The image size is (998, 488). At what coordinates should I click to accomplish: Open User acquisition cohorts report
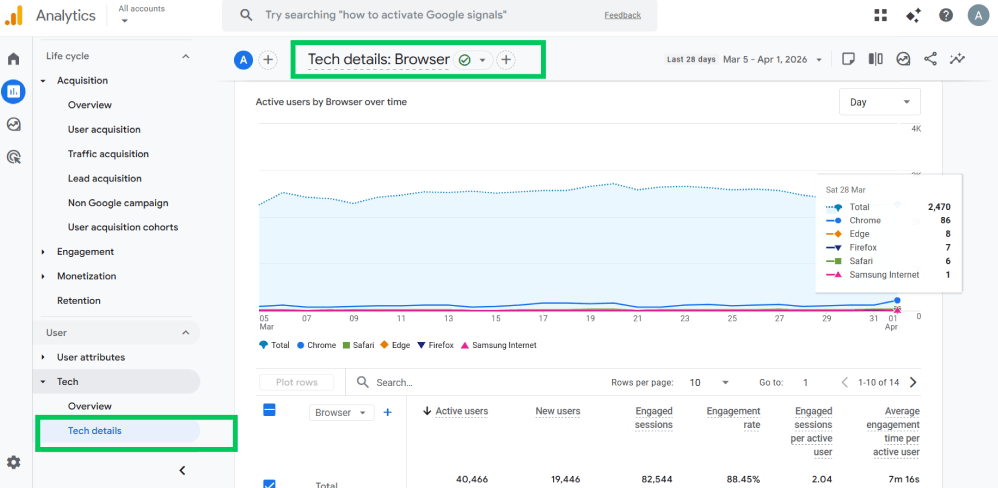(x=123, y=227)
